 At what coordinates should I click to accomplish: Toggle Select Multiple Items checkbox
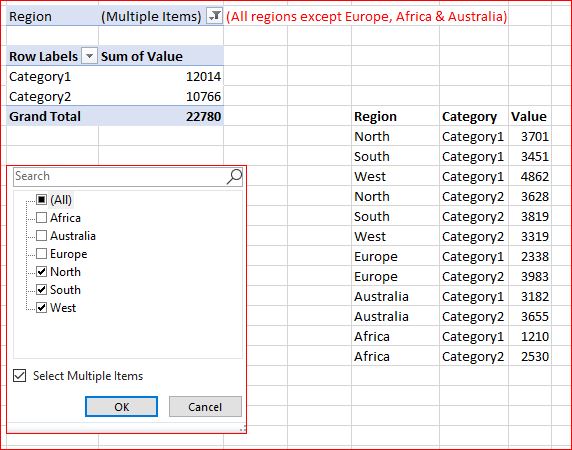coord(19,376)
